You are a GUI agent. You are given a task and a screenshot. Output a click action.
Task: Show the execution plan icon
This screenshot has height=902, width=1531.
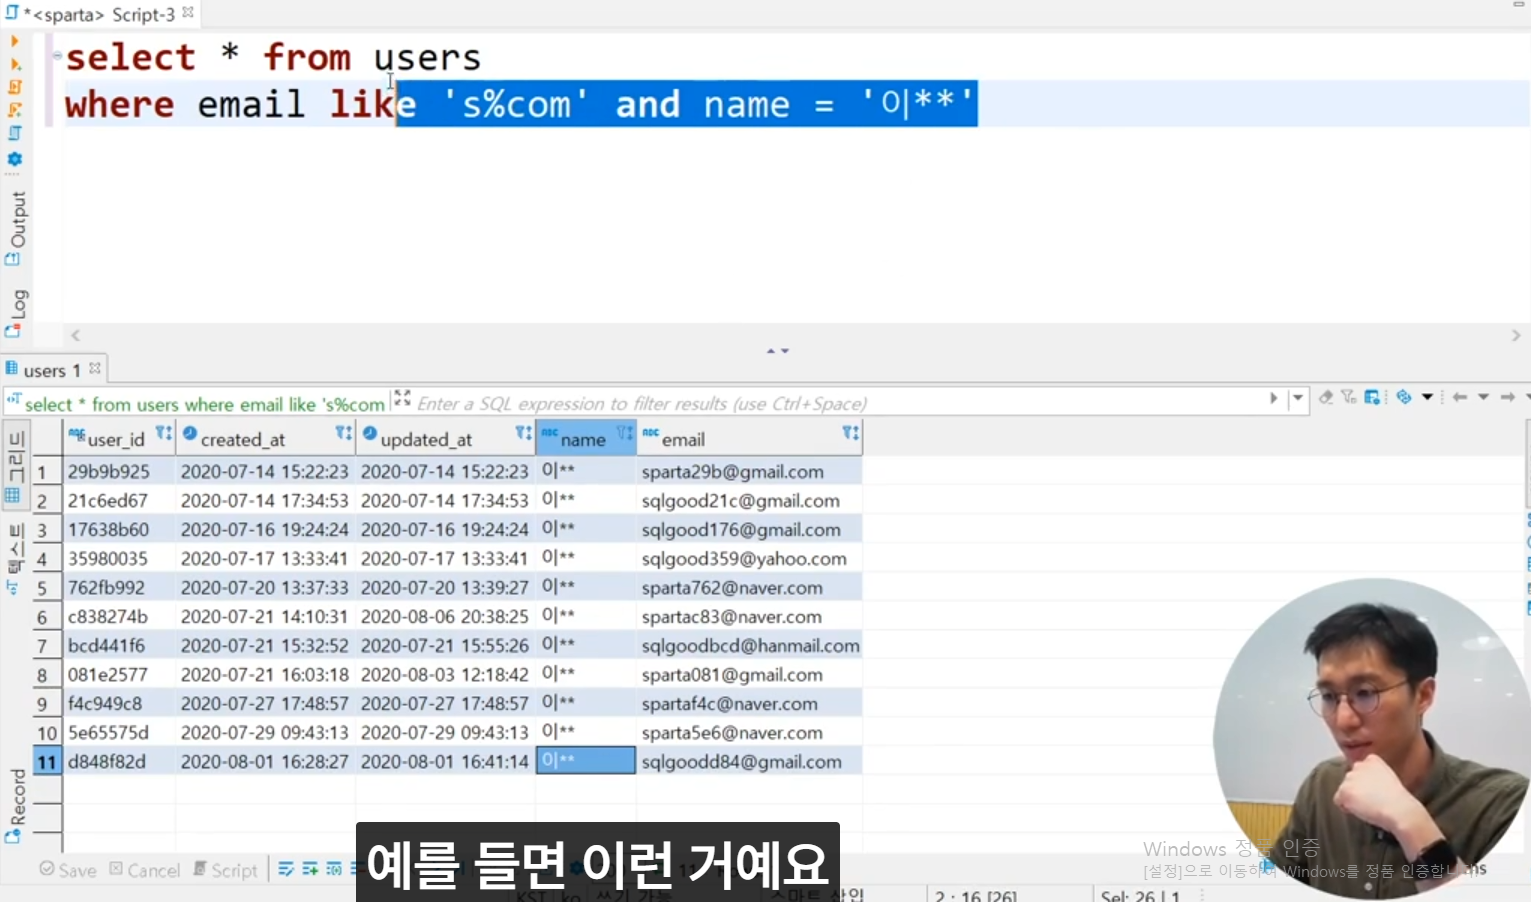(x=14, y=133)
